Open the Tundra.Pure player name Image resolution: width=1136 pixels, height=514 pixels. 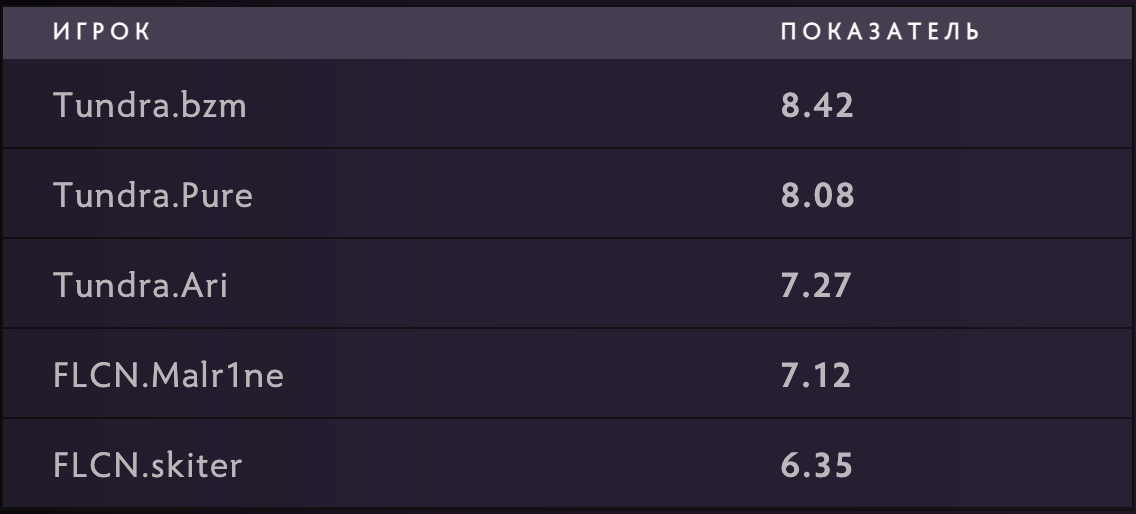click(x=153, y=195)
